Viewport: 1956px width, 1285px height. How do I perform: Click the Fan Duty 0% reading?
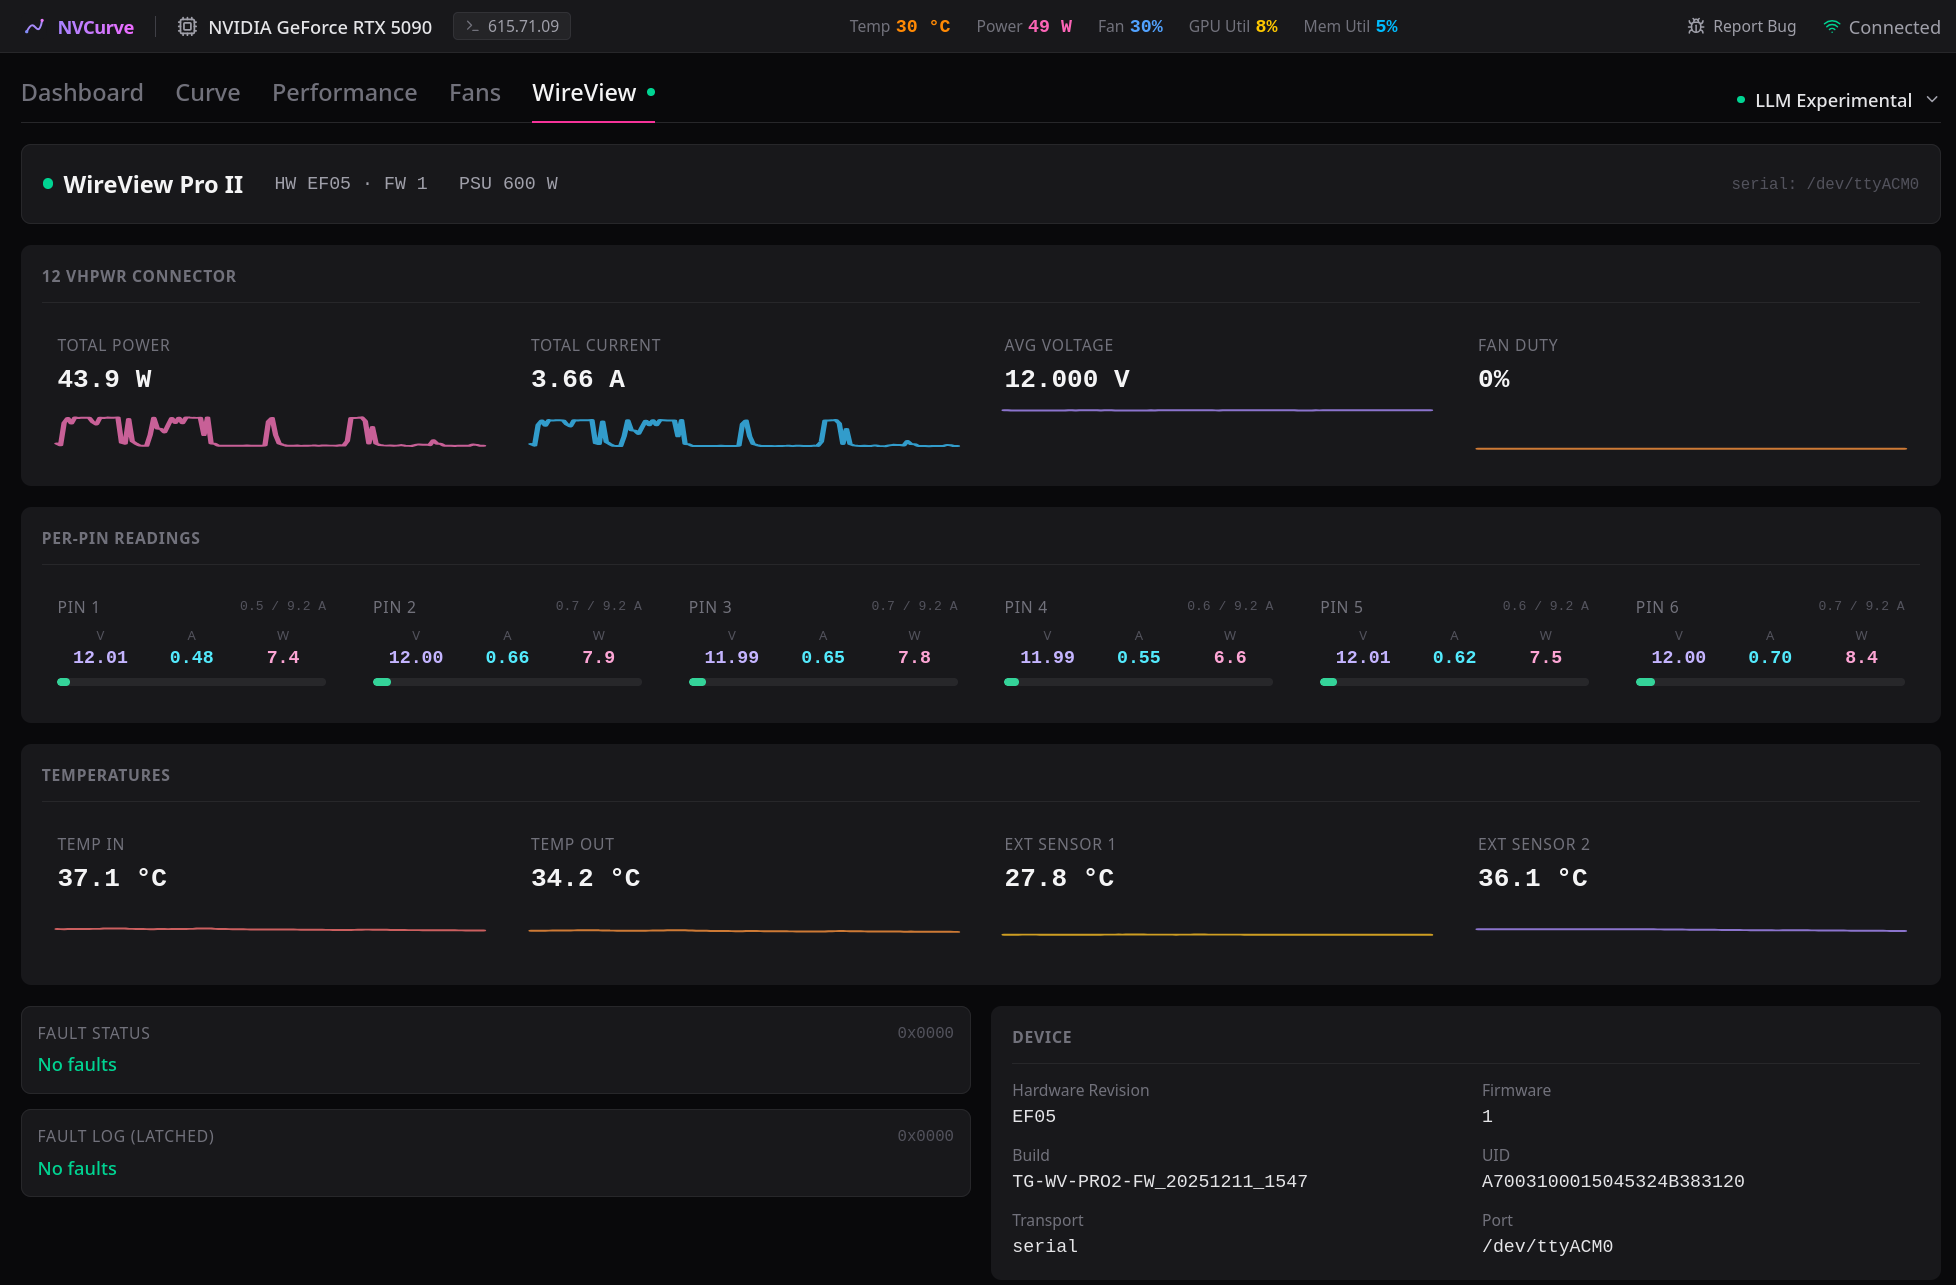click(x=1494, y=379)
